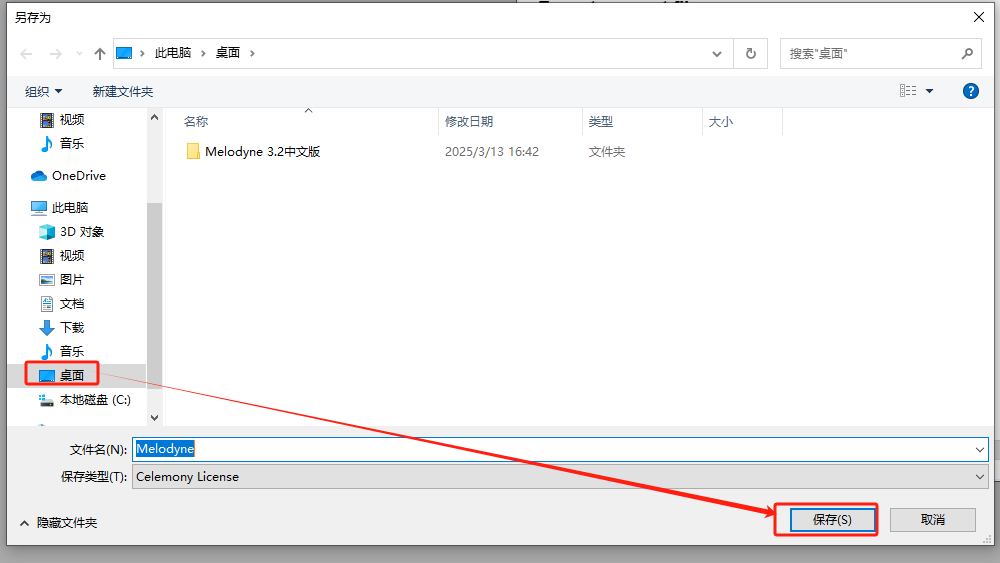Select 此电脑 in the address breadcrumb
This screenshot has width=1000, height=563.
click(x=173, y=53)
